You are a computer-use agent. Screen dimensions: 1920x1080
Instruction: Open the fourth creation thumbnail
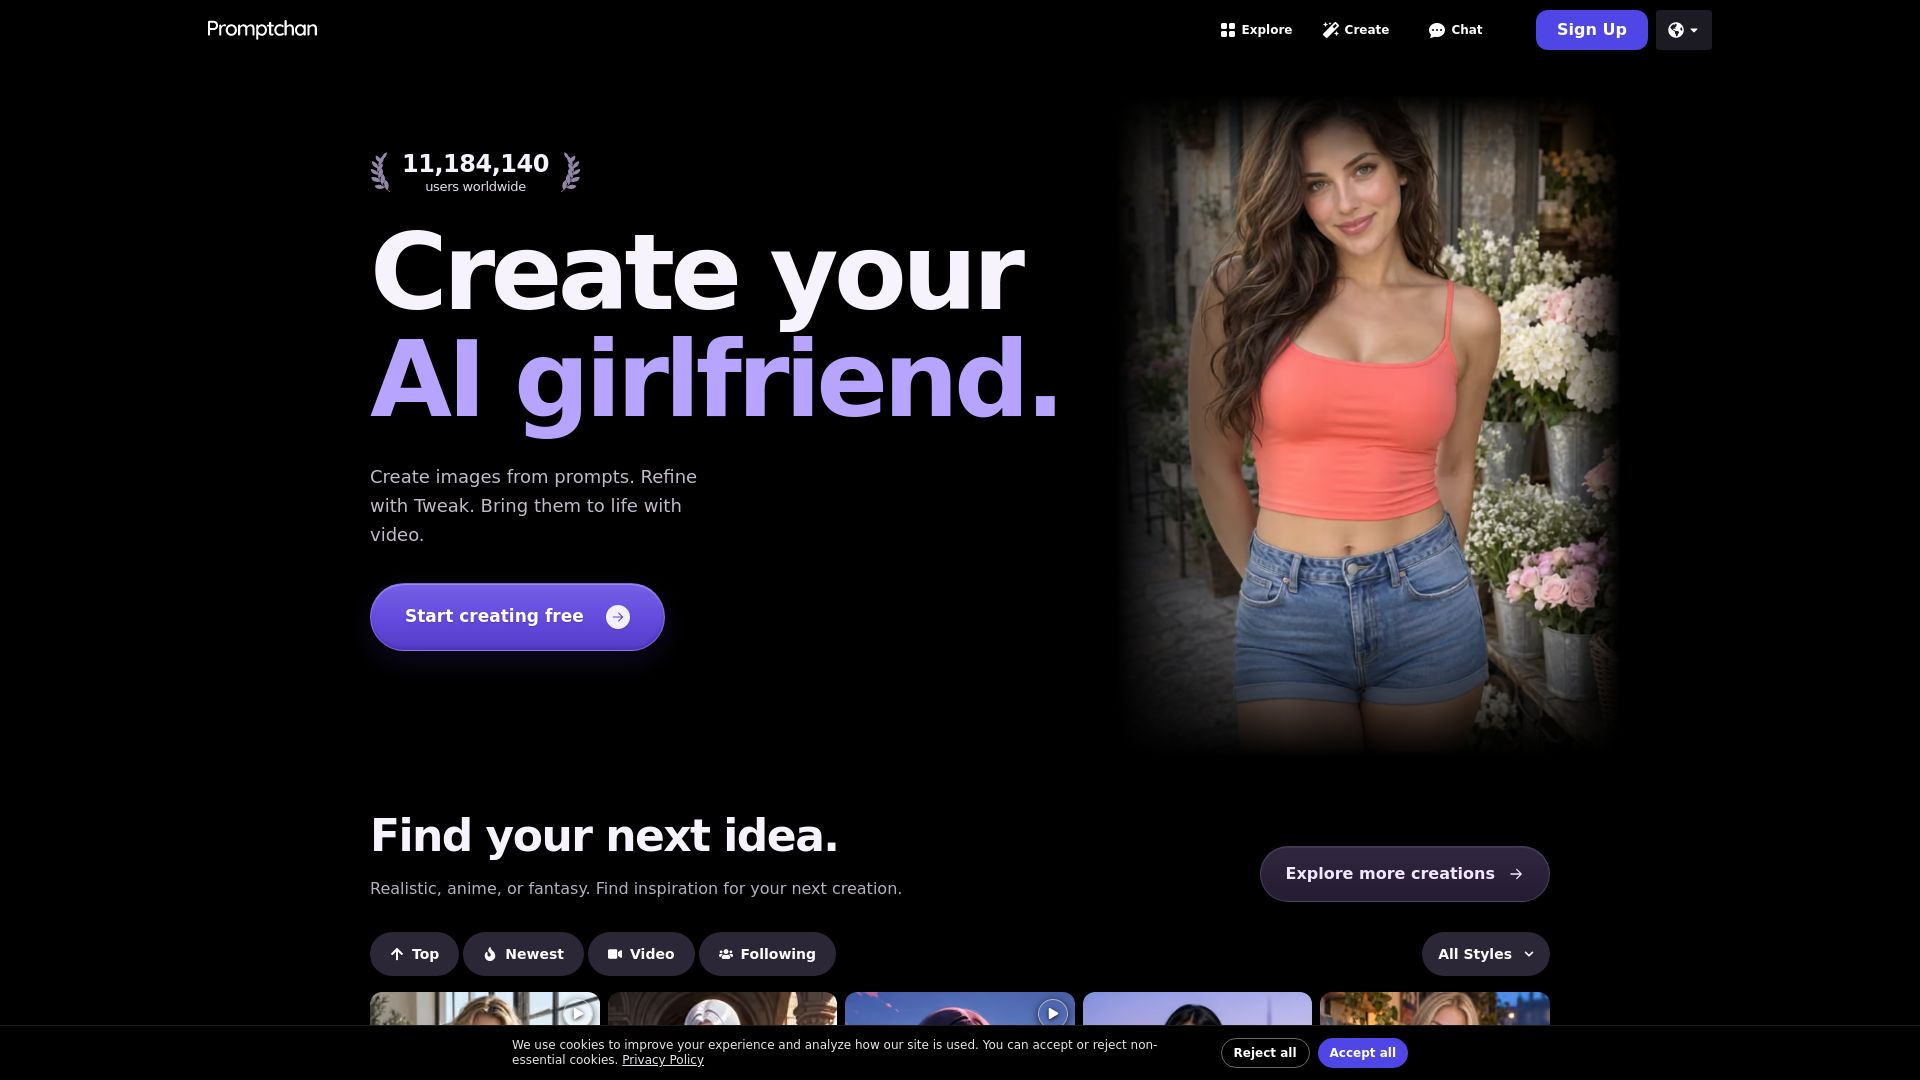(x=1197, y=1008)
